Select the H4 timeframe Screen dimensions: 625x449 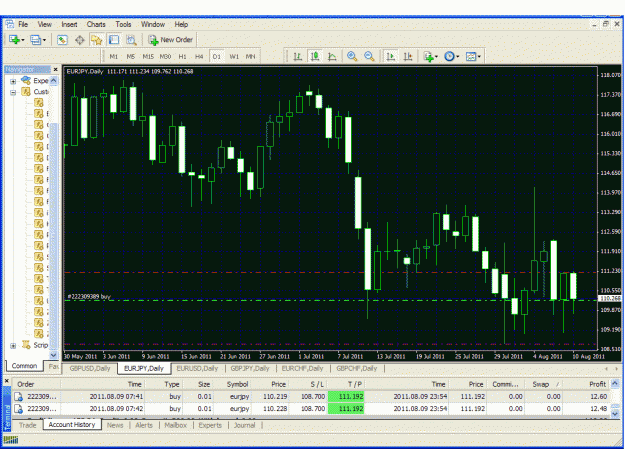199,57
